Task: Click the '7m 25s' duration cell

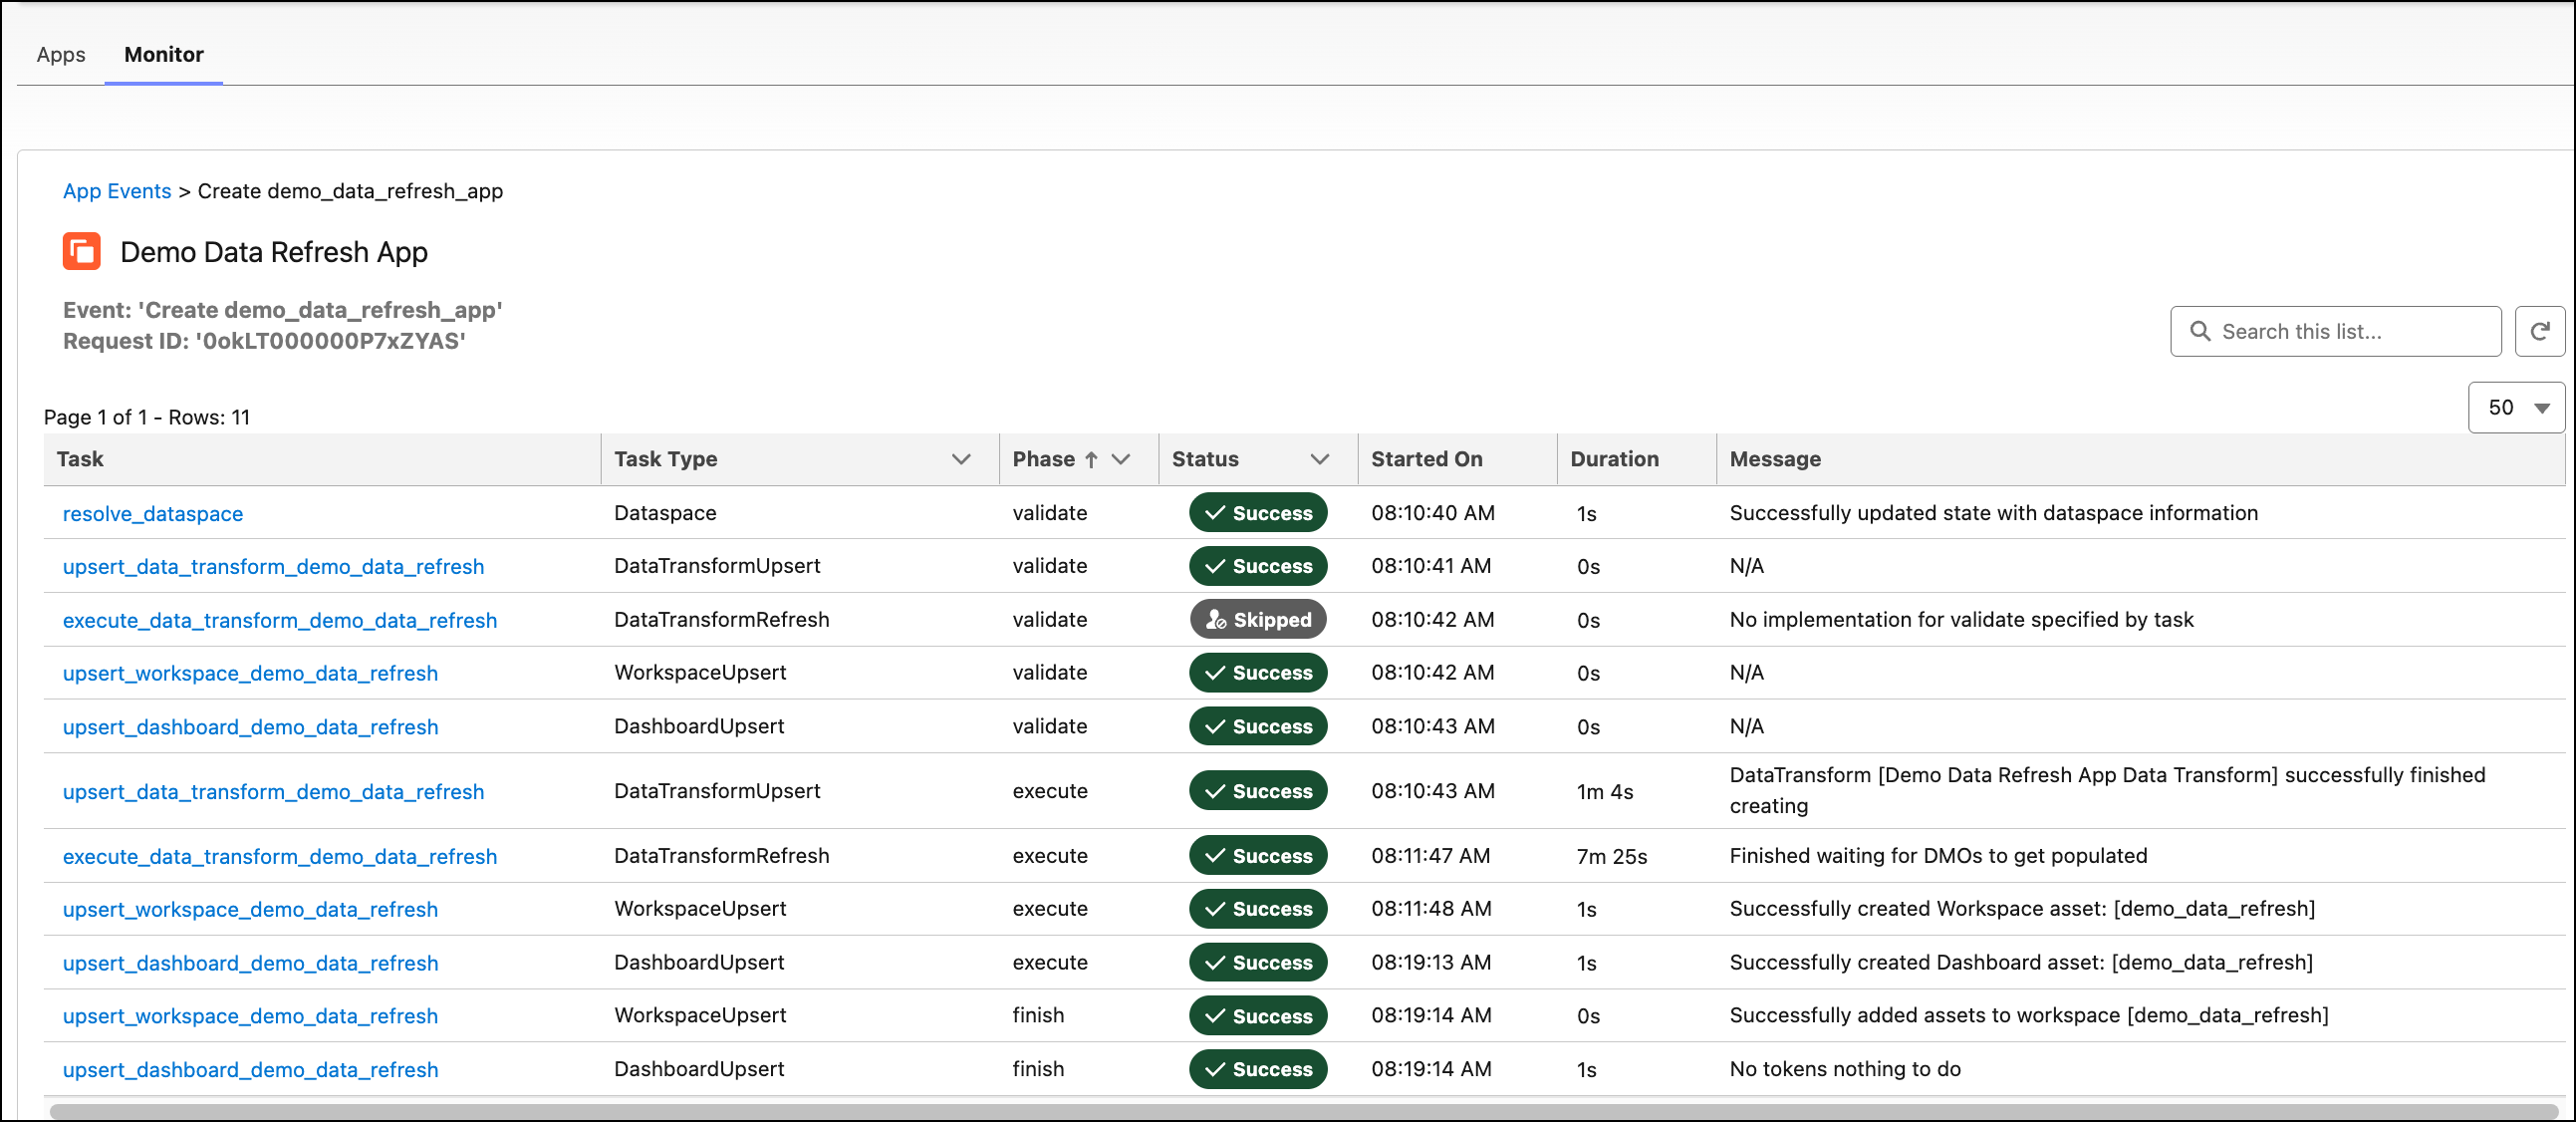Action: pos(1612,856)
